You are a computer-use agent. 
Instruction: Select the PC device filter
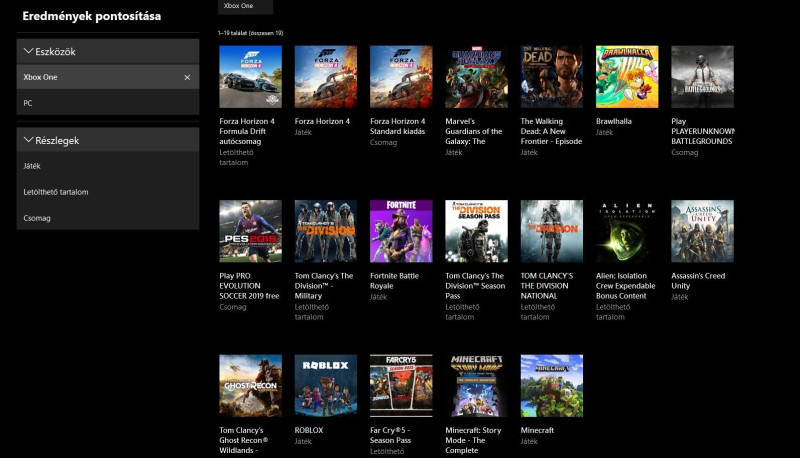click(108, 103)
